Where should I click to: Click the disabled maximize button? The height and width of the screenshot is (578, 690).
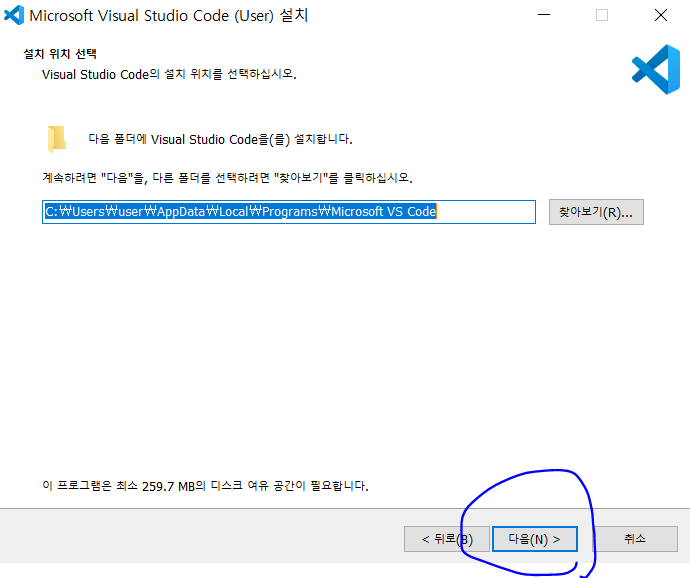(x=602, y=15)
